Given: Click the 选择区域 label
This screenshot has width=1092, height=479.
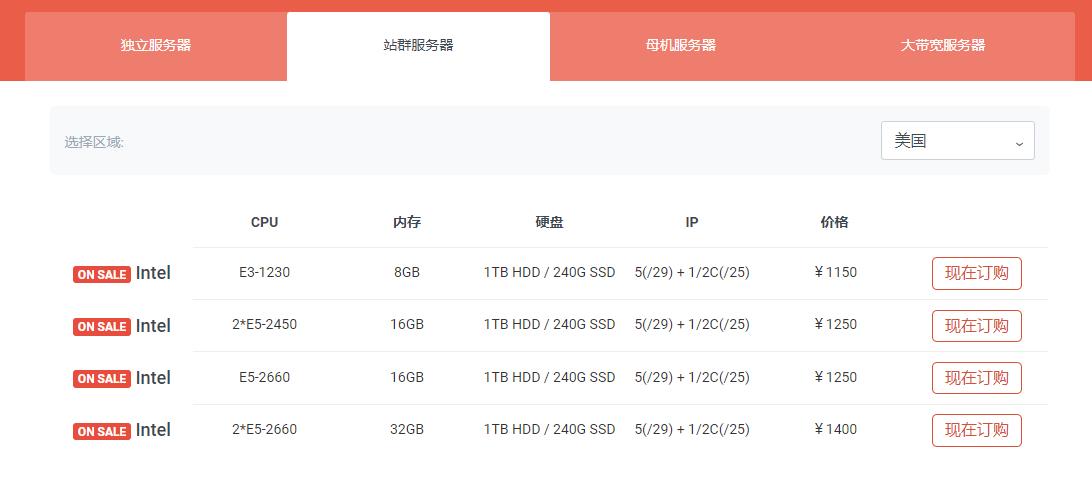Looking at the screenshot, I should (x=94, y=142).
